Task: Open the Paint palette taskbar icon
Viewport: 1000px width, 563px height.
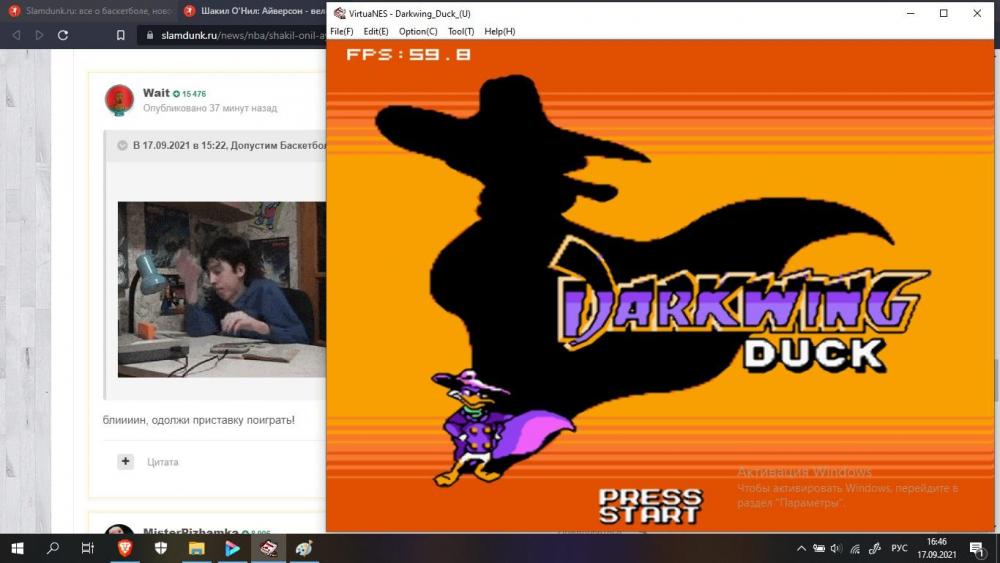Action: (304, 548)
